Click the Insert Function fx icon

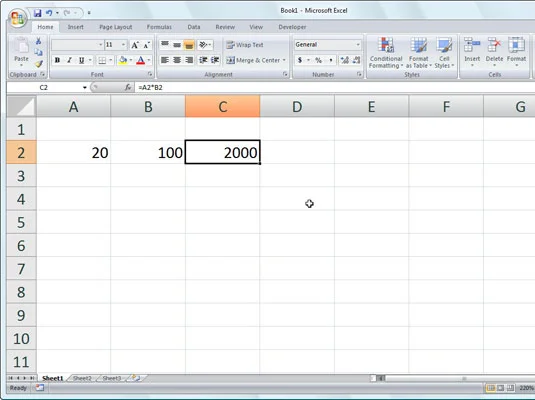pos(128,88)
